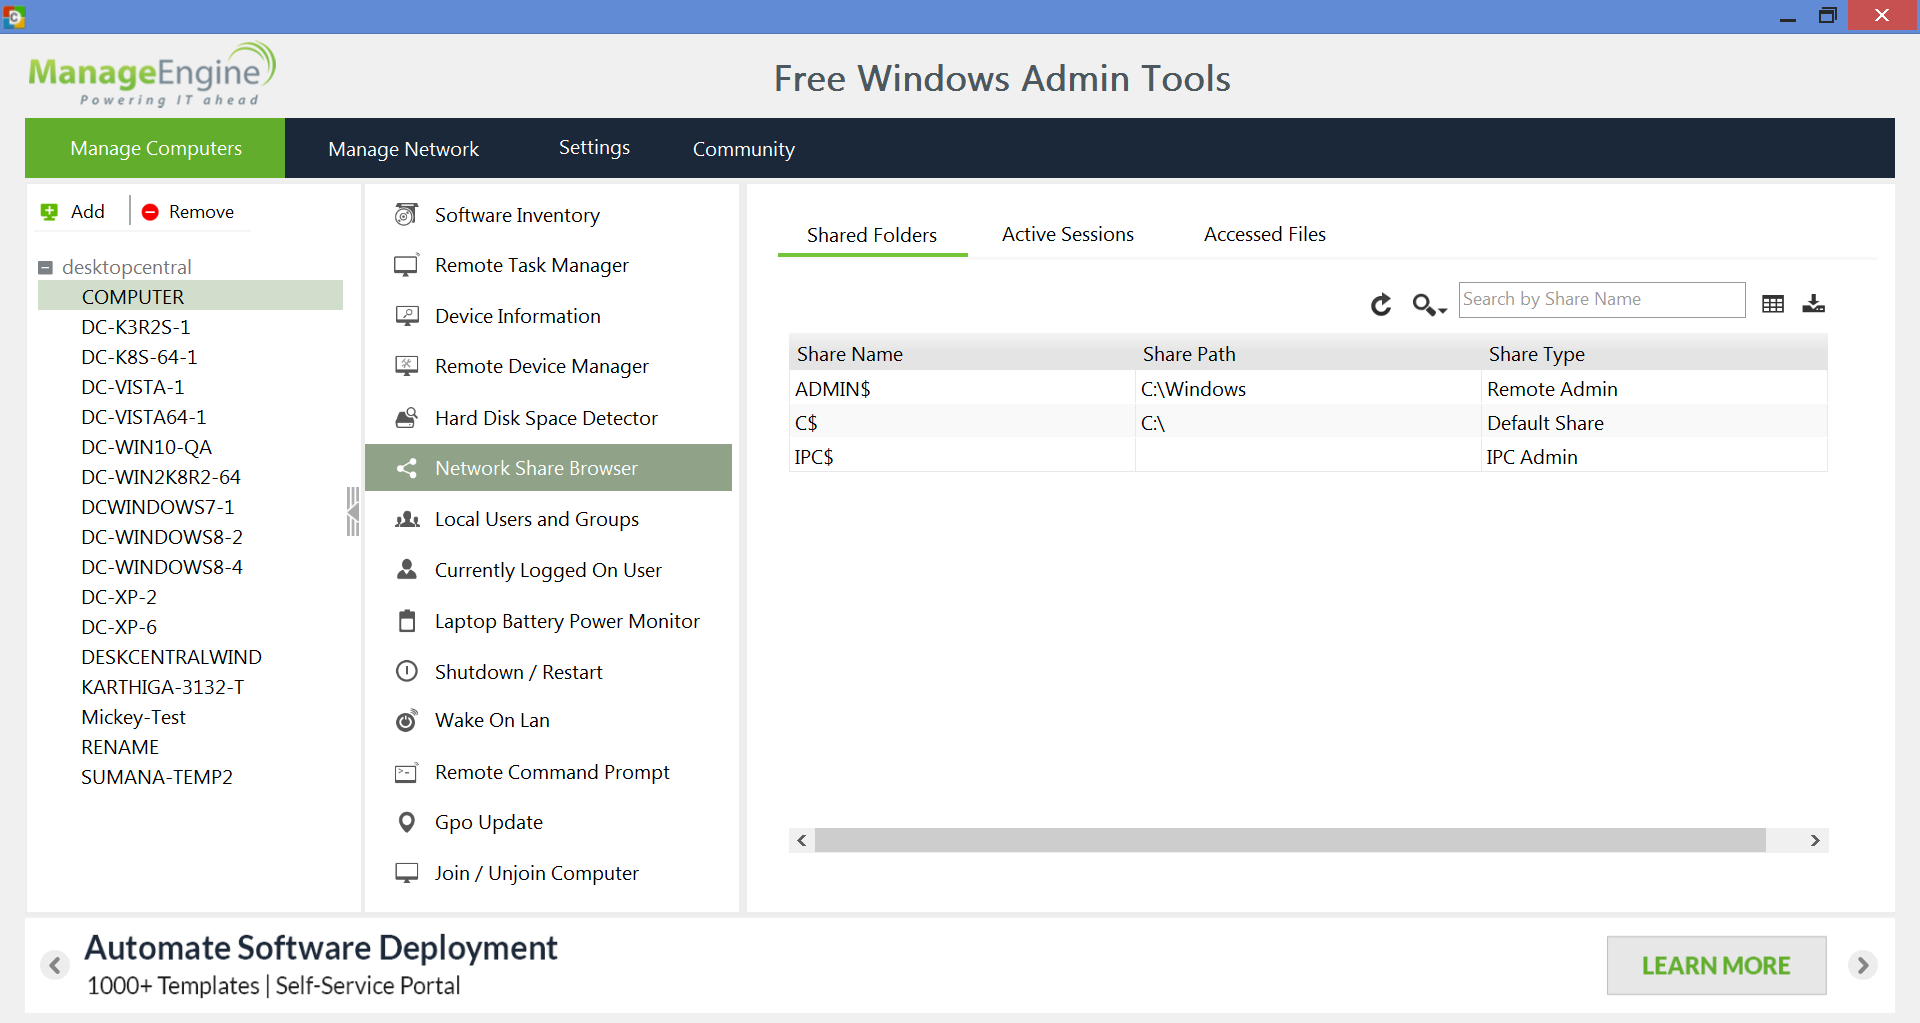Sort by Share Path column header
This screenshot has height=1023, width=1920.
[x=1308, y=354]
